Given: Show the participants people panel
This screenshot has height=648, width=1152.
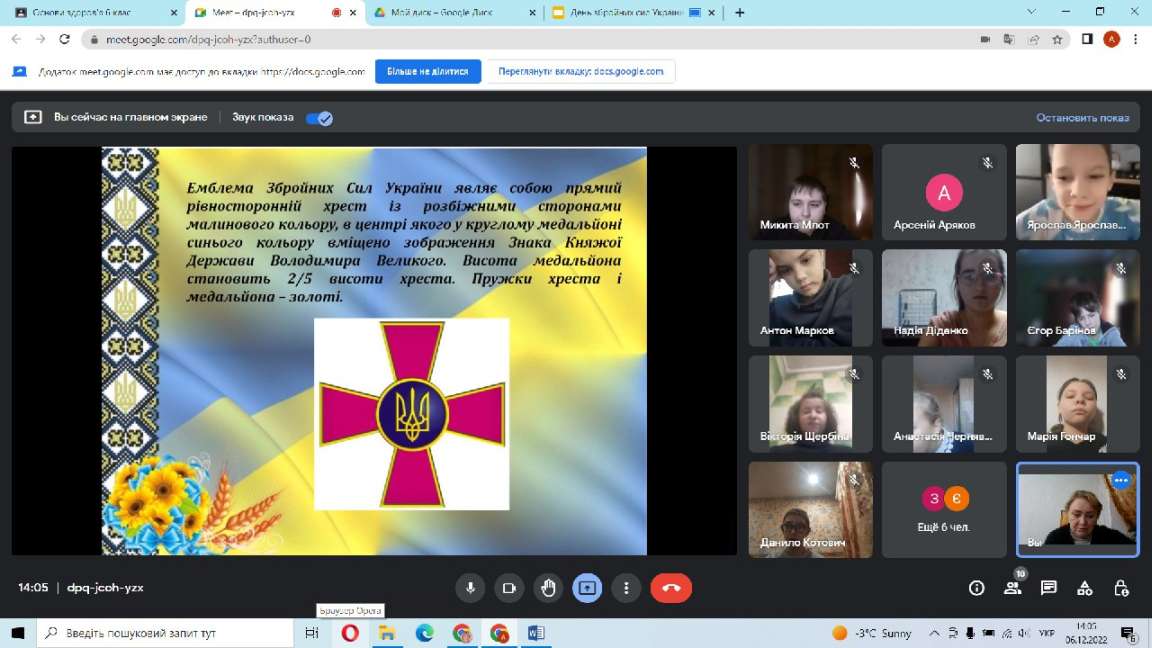Looking at the screenshot, I should click(x=1012, y=588).
